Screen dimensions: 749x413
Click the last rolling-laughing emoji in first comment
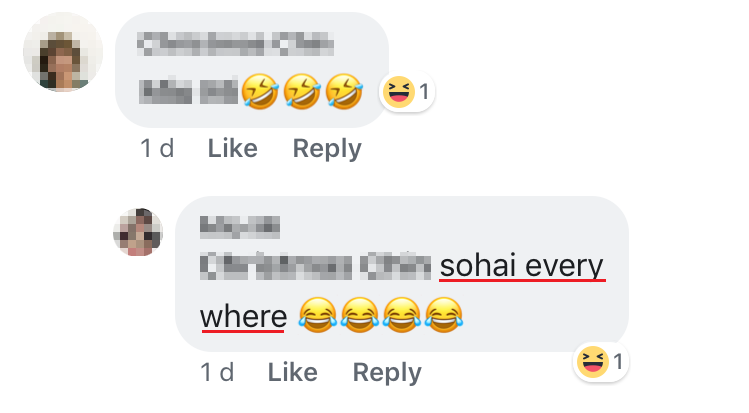pyautogui.click(x=344, y=94)
